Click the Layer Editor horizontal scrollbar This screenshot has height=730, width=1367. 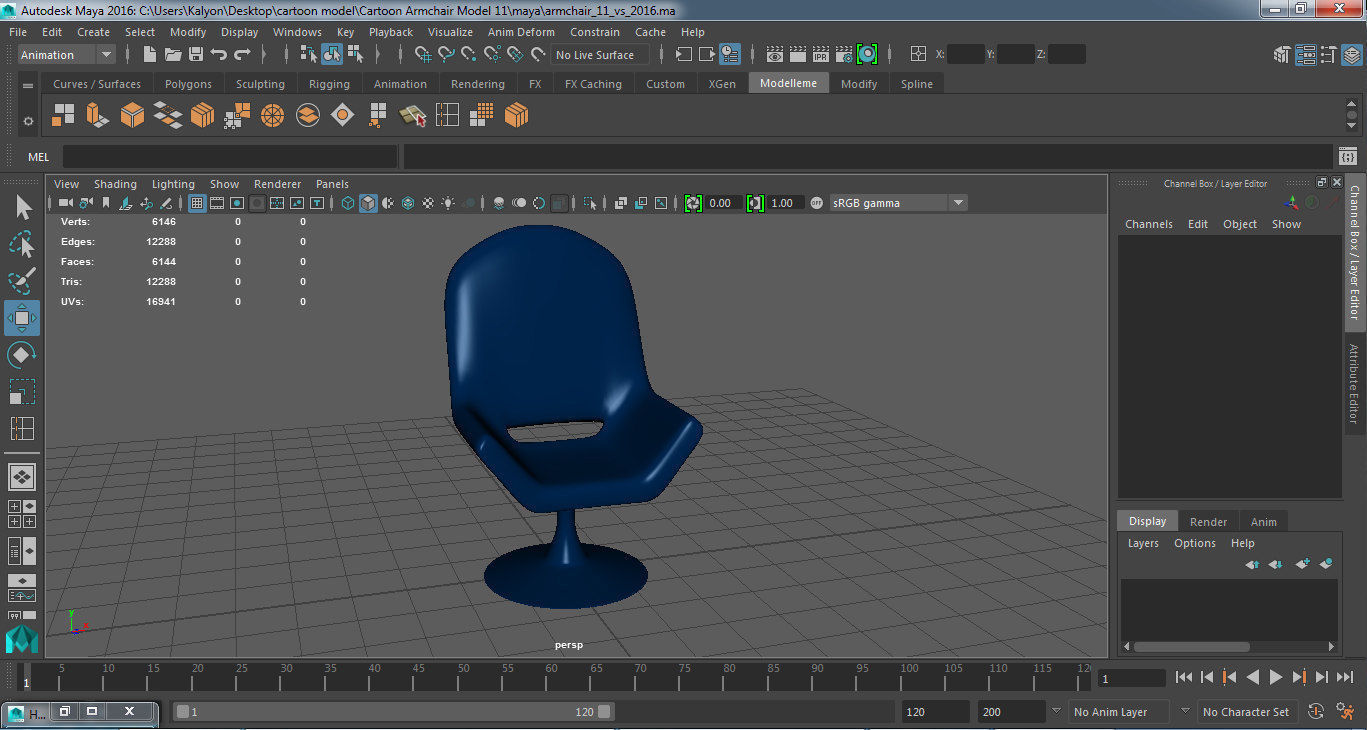pyautogui.click(x=1191, y=647)
